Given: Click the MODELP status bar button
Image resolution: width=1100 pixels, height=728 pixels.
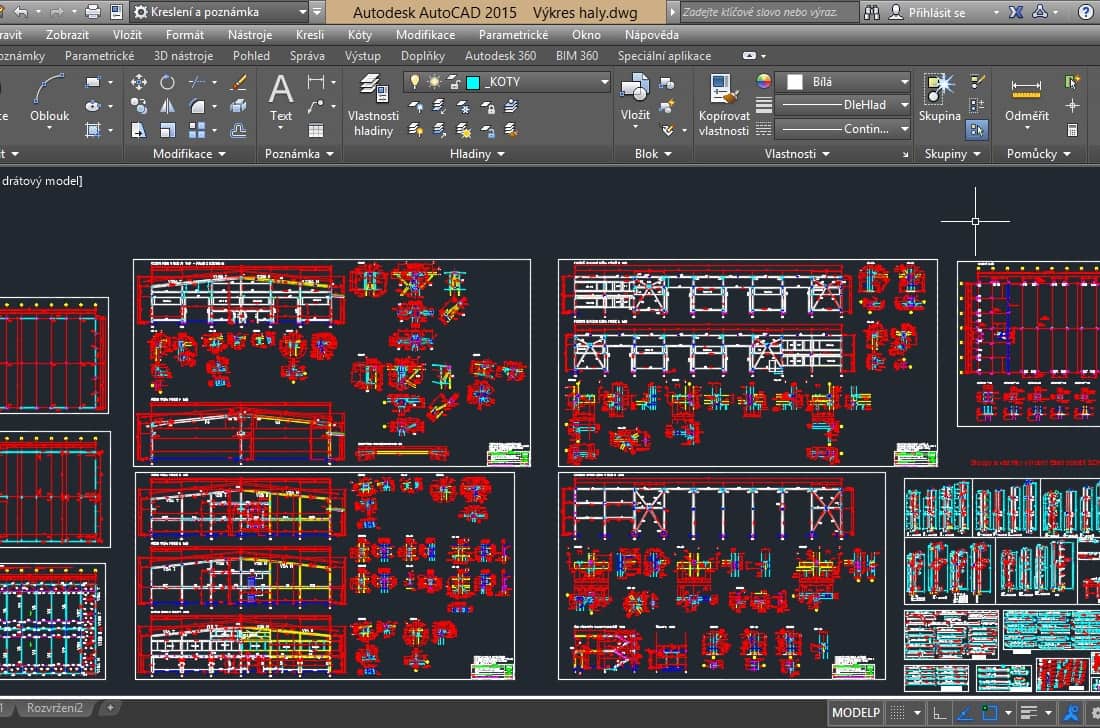Looking at the screenshot, I should pyautogui.click(x=854, y=712).
